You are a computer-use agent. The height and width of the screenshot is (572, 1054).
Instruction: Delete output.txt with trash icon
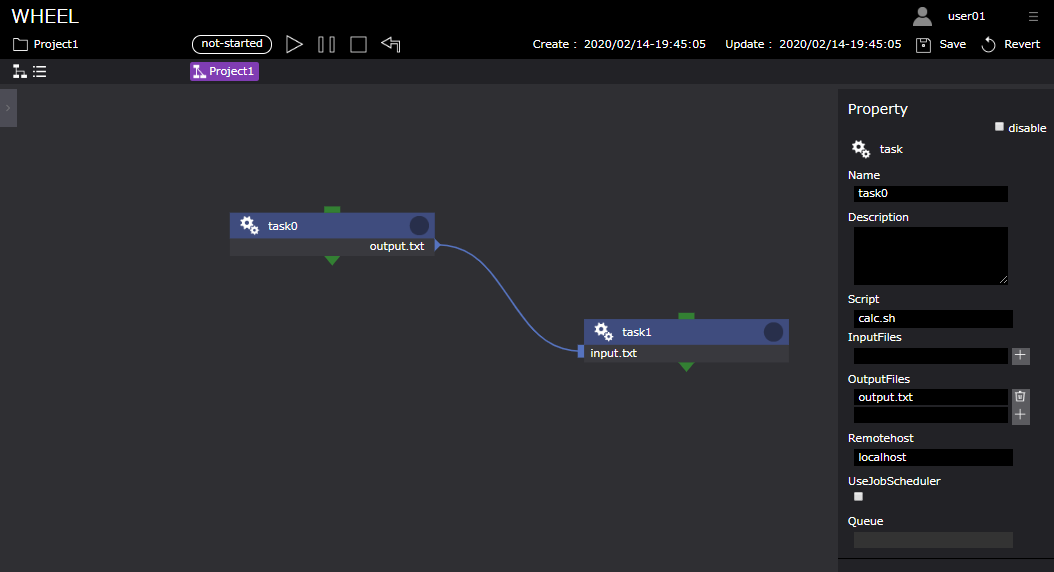coord(1020,397)
